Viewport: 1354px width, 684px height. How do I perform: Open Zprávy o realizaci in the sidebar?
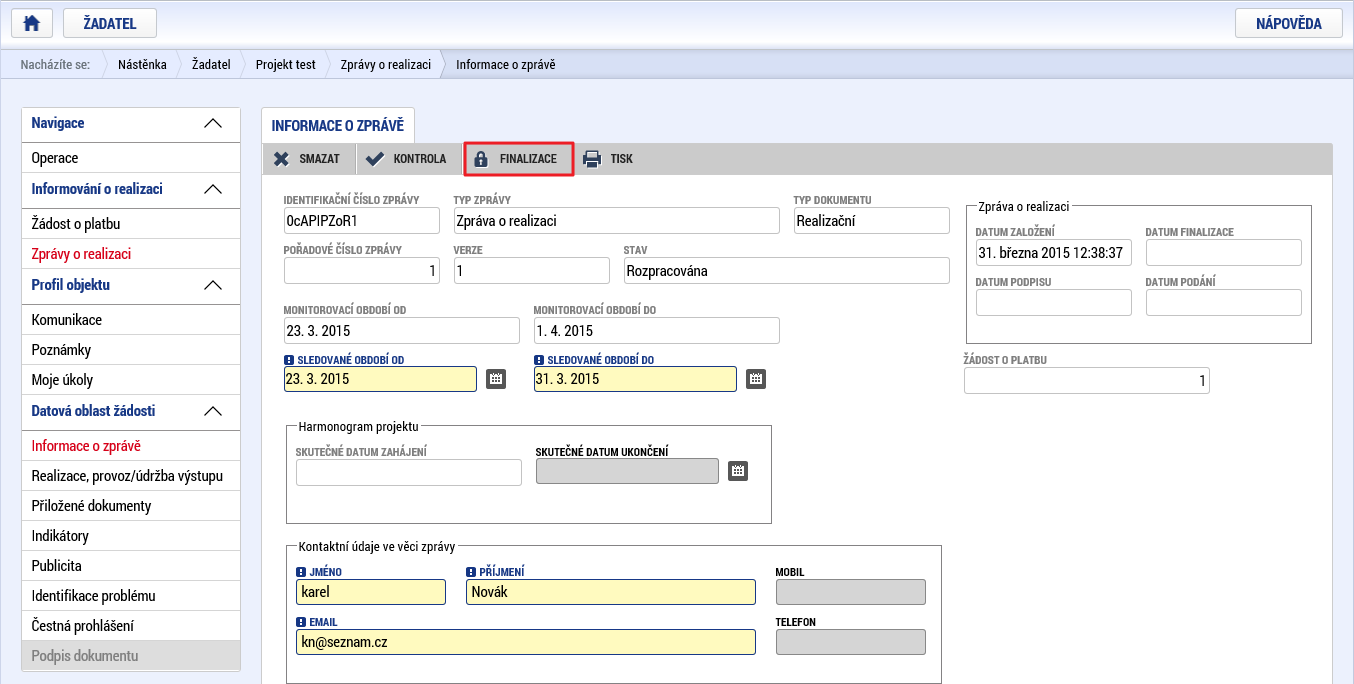131,254
